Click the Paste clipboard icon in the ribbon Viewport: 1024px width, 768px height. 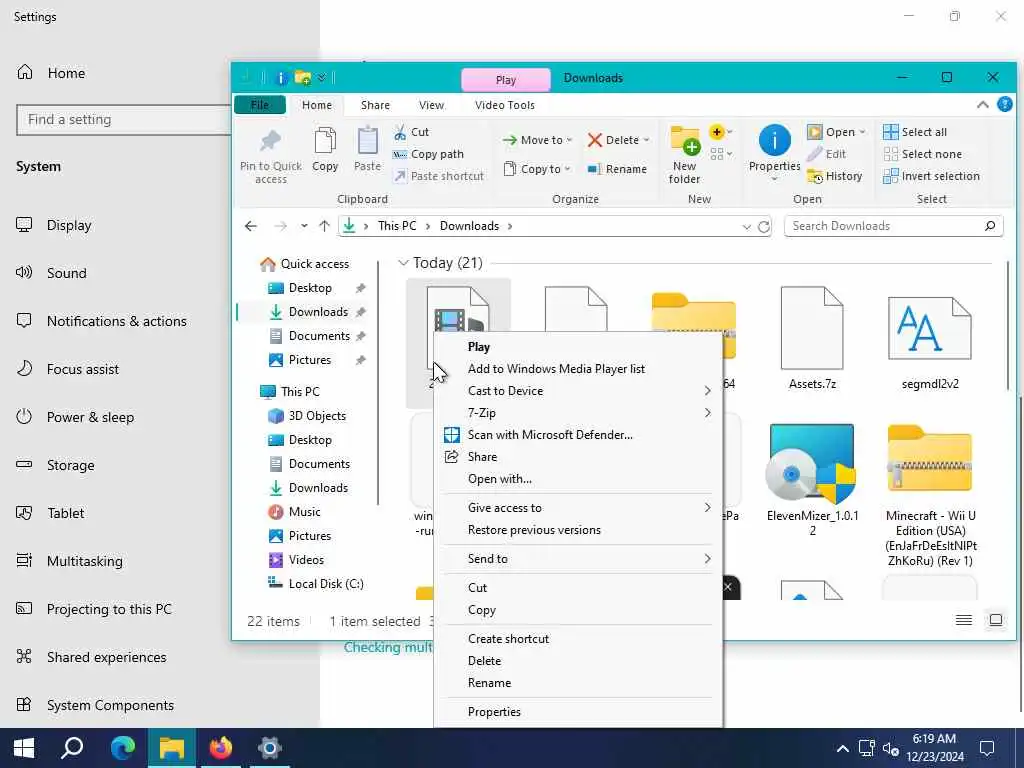(367, 140)
